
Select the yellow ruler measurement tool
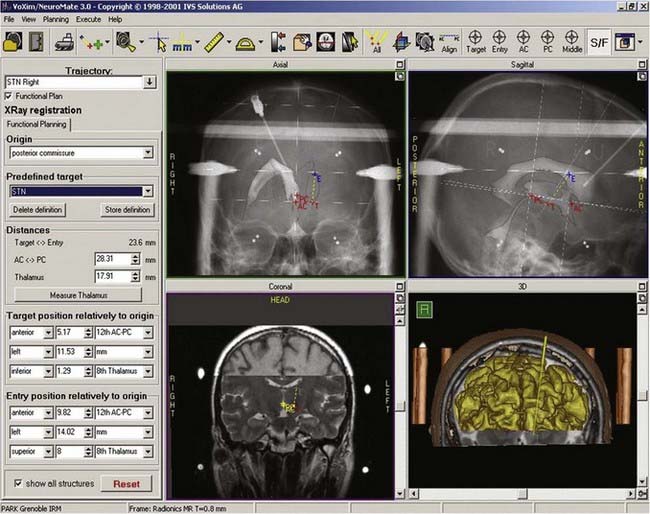click(x=213, y=43)
